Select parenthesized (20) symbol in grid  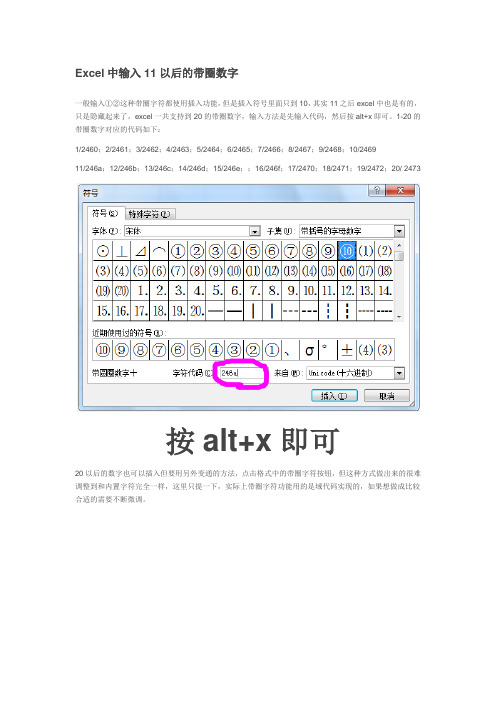click(x=122, y=291)
